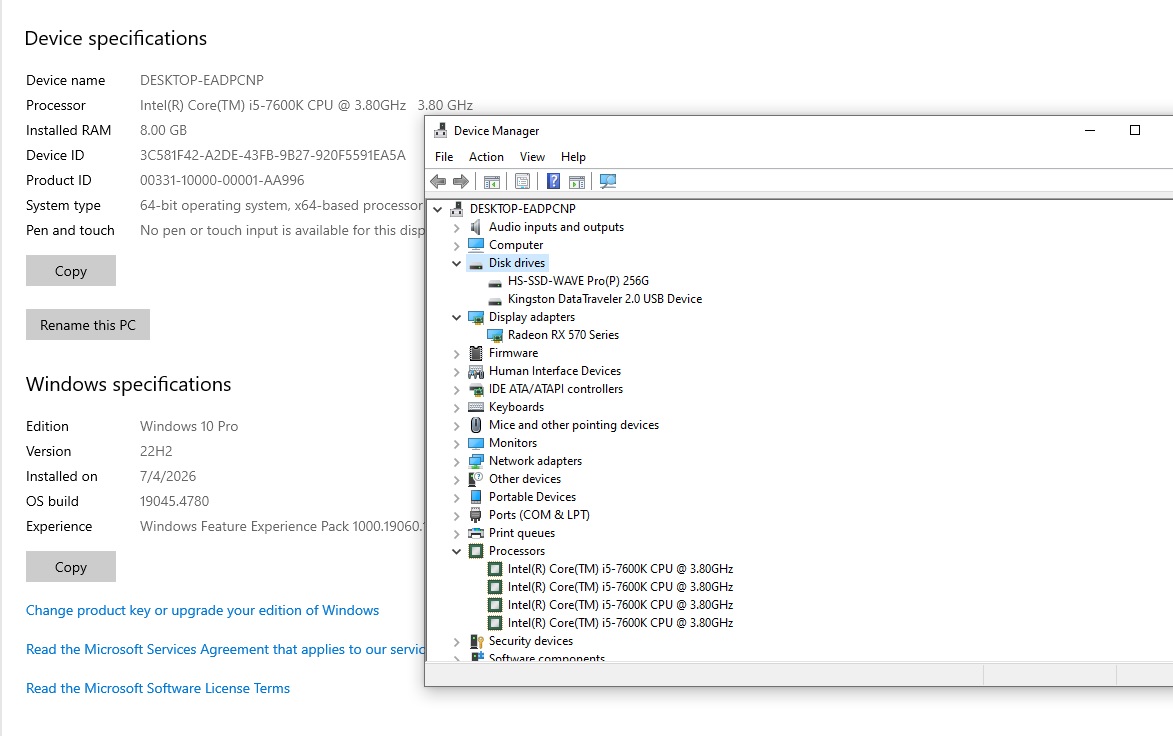Viewport: 1173px width, 736px height.
Task: Click the Portable Devices category icon
Action: coord(476,497)
